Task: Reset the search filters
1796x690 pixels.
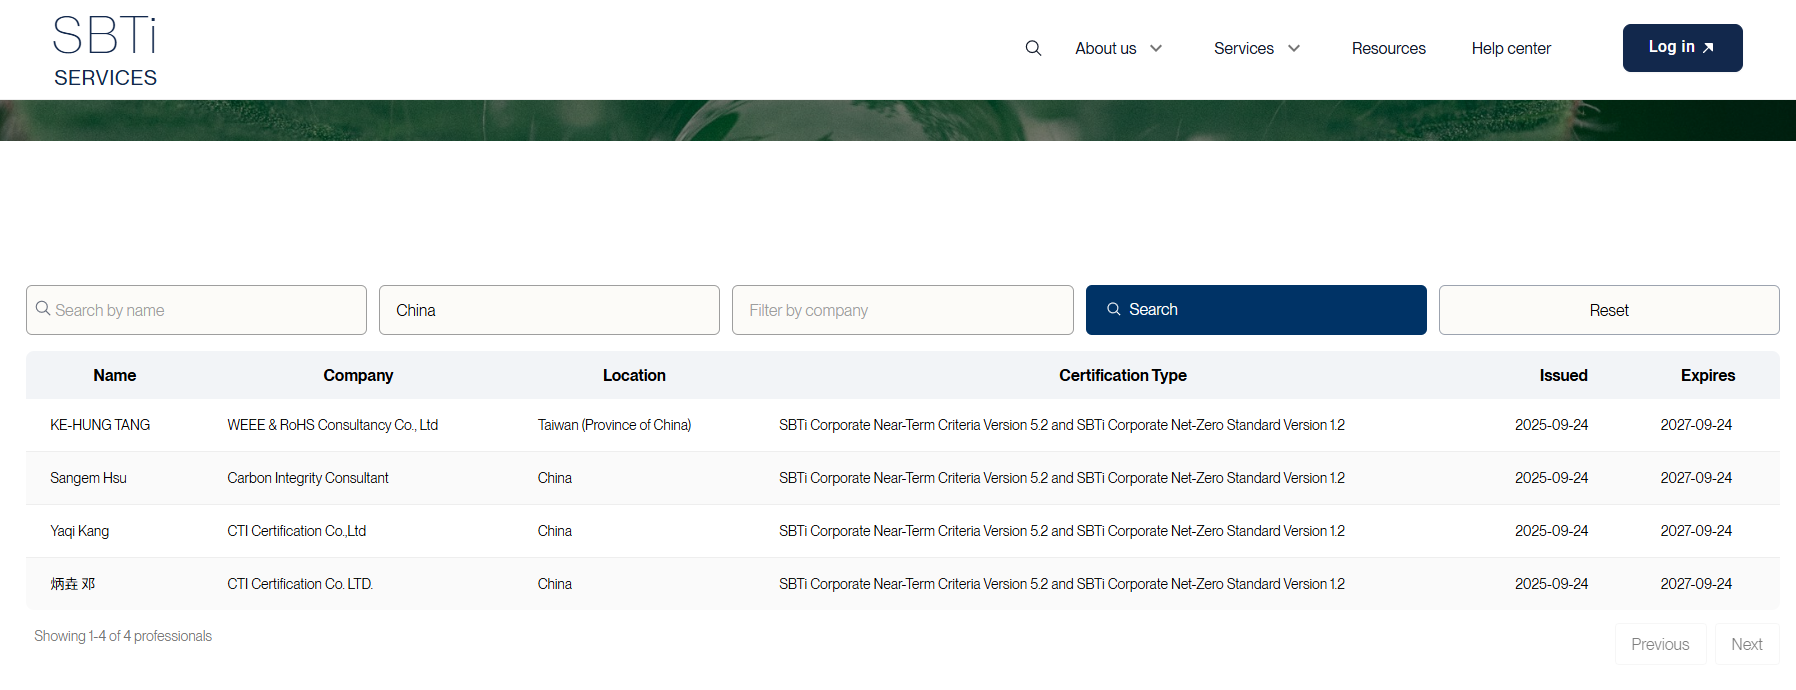Action: (x=1608, y=310)
